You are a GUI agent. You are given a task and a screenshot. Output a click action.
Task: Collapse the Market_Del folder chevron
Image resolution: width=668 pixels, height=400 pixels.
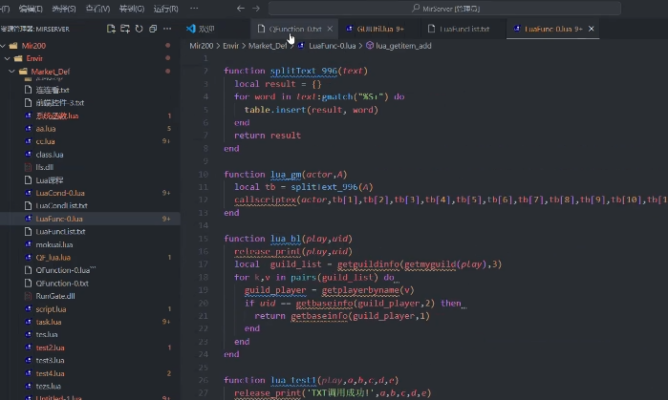click(14, 72)
